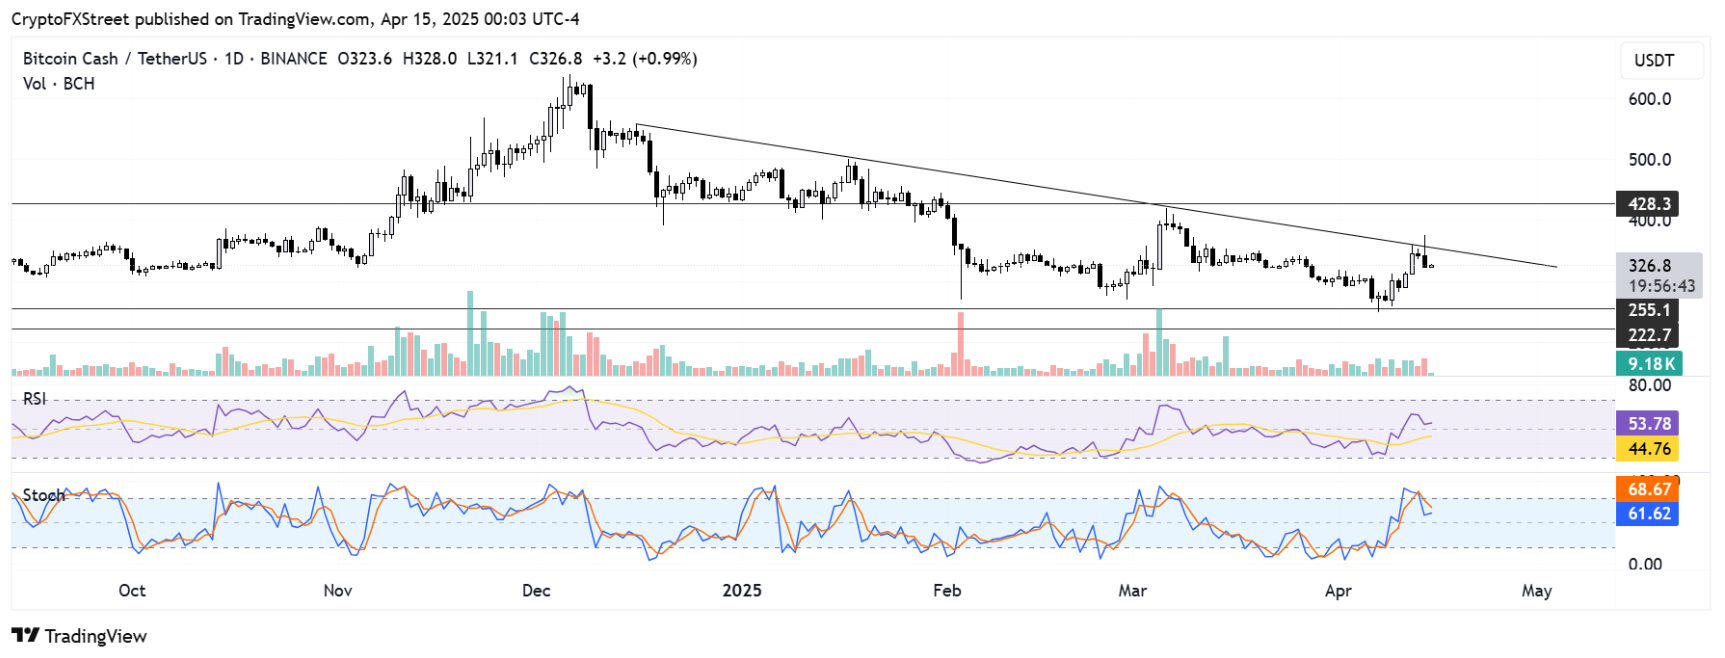The width and height of the screenshot is (1725, 658).
Task: Click the May label on time axis
Action: point(1536,591)
